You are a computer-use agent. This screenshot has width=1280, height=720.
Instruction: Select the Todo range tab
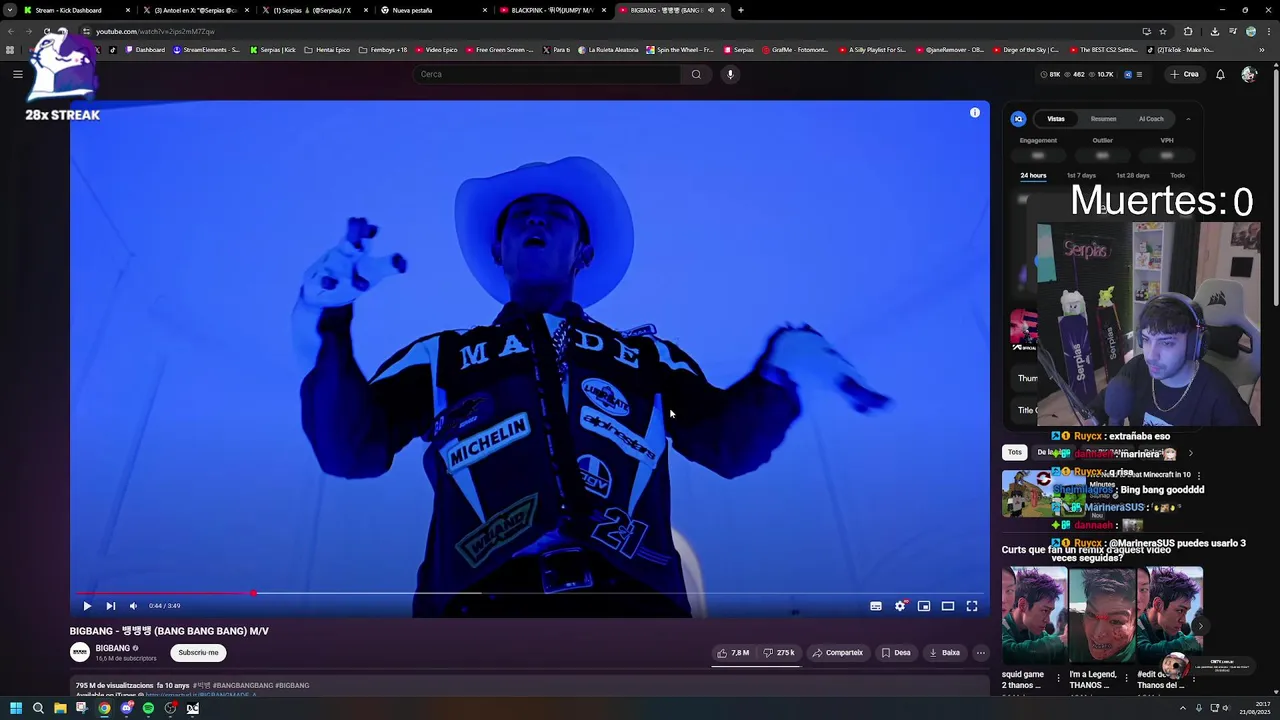coord(1177,176)
